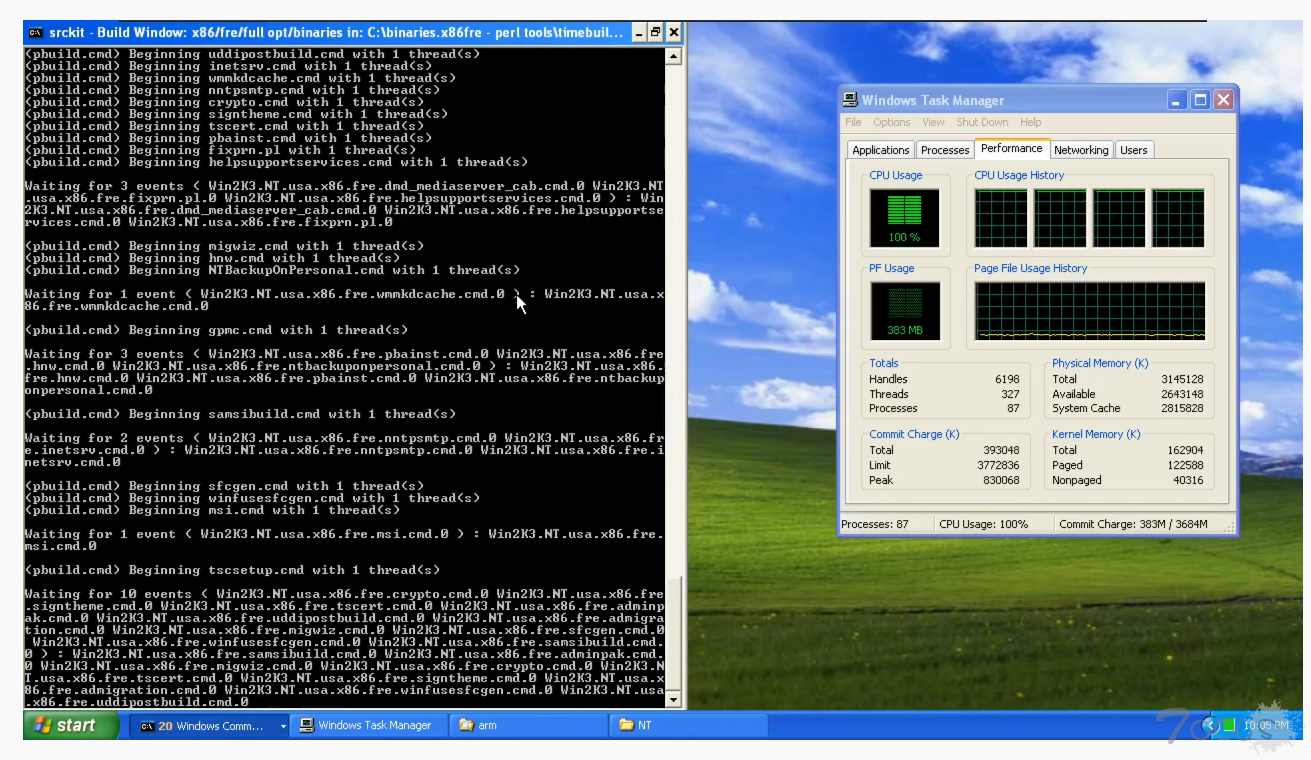This screenshot has width=1311, height=760.
Task: Open the Shut Down menu in Task Manager
Action: pos(981,122)
